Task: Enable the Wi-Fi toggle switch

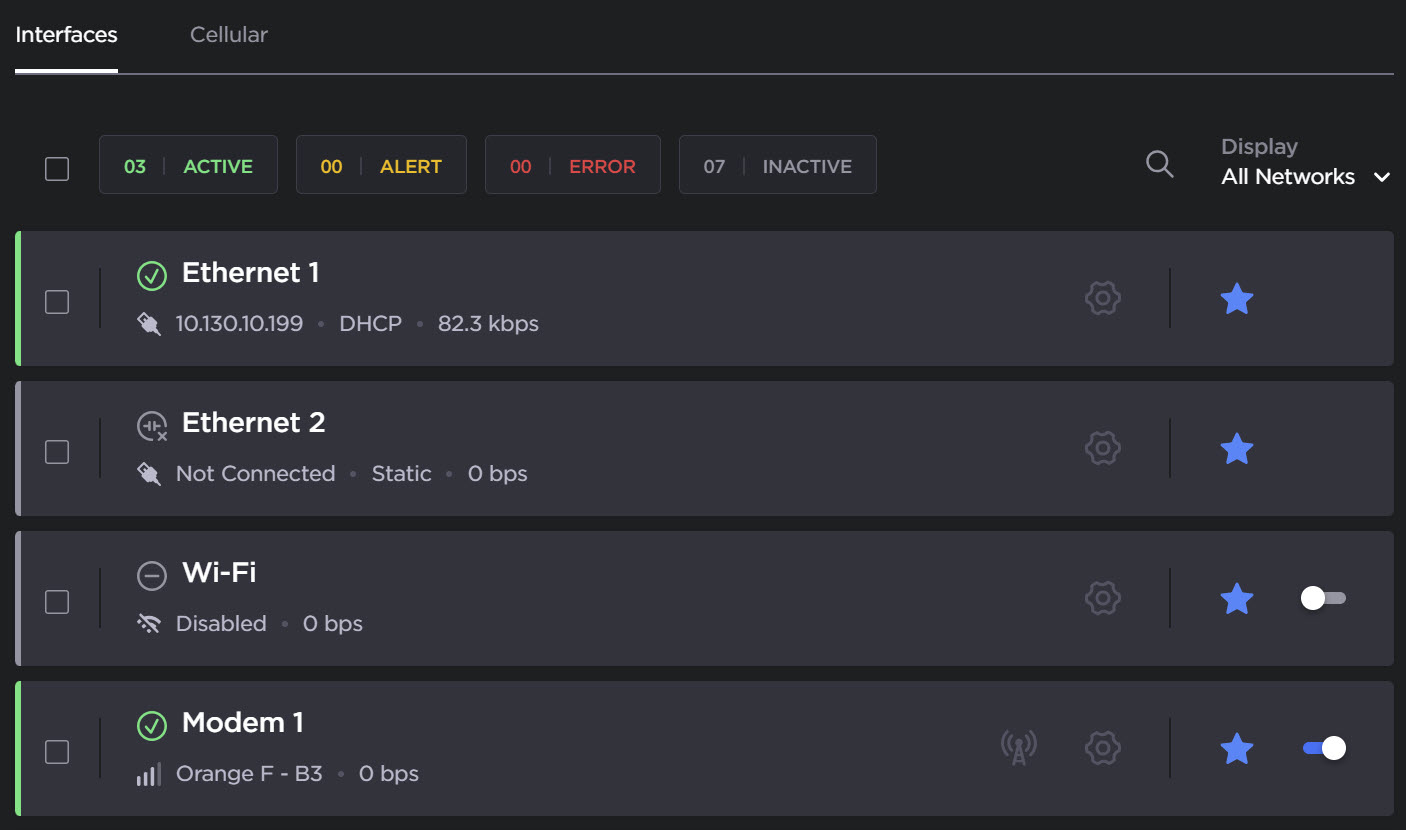Action: tap(1323, 598)
